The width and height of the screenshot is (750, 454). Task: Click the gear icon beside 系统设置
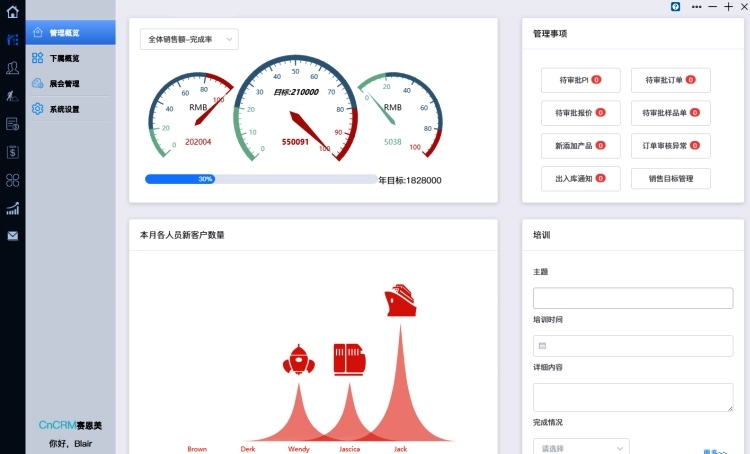click(37, 109)
